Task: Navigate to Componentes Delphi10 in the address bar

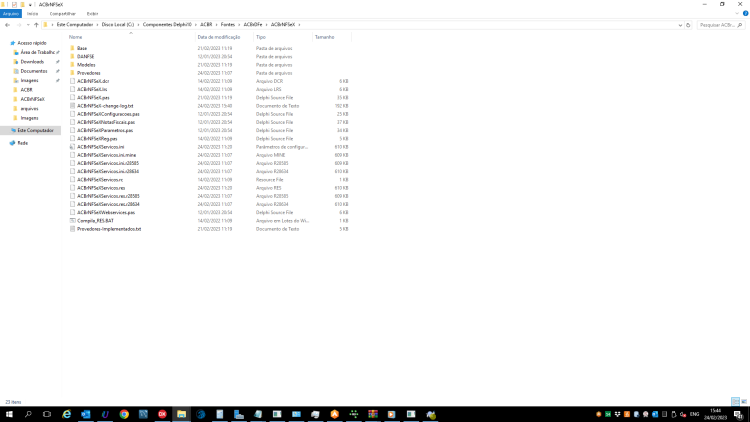Action: (167, 25)
